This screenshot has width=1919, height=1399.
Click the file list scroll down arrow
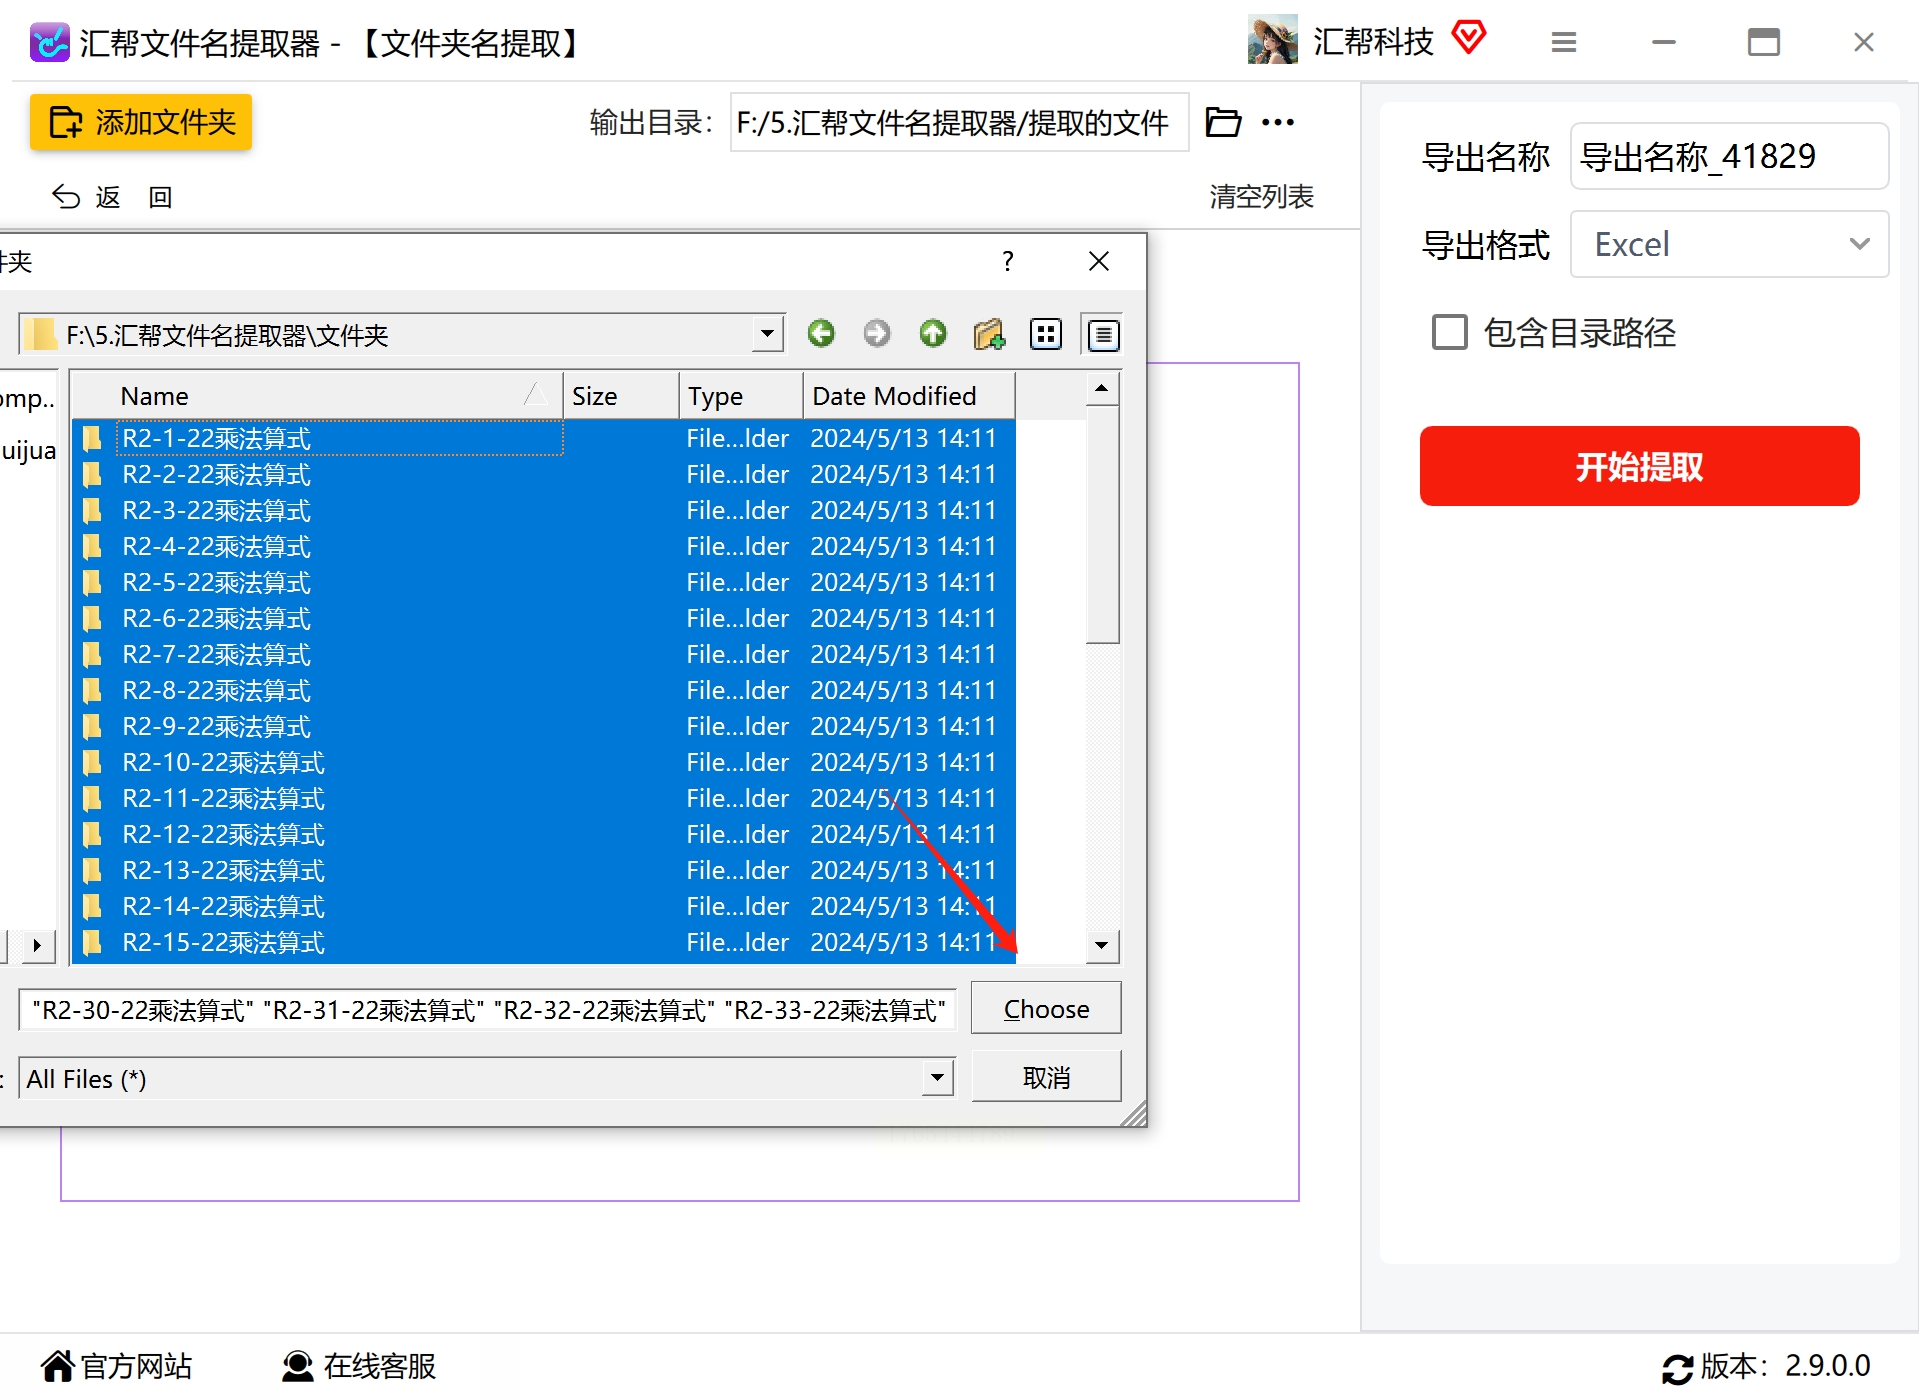click(1102, 945)
